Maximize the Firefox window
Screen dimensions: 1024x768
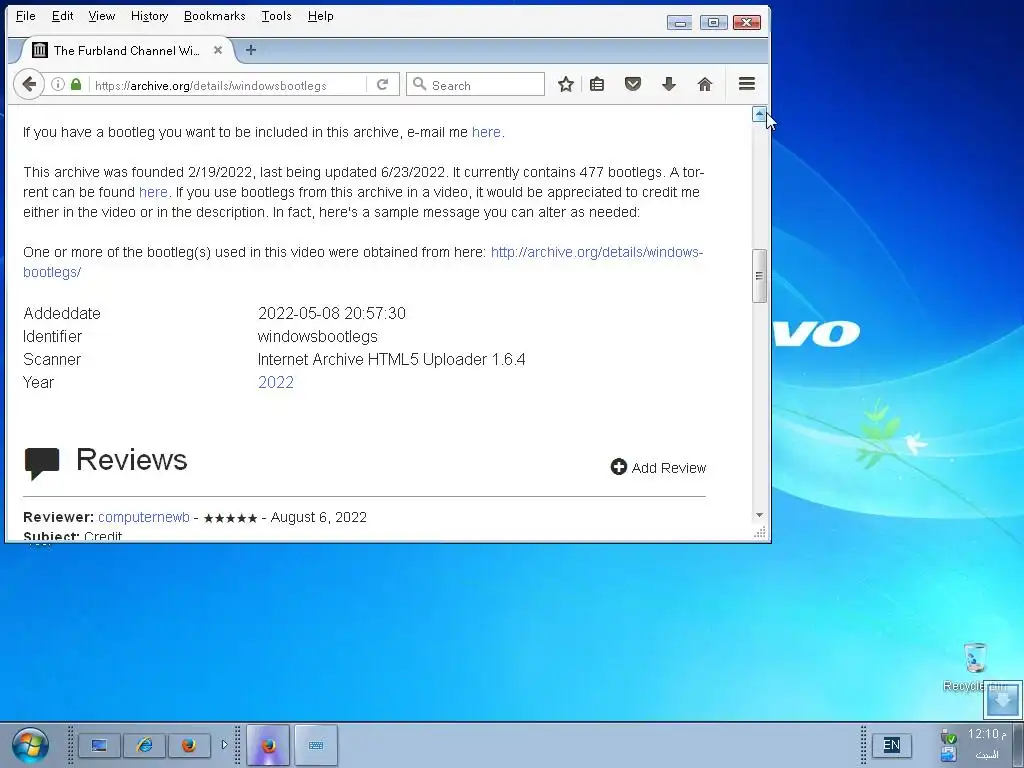point(713,23)
